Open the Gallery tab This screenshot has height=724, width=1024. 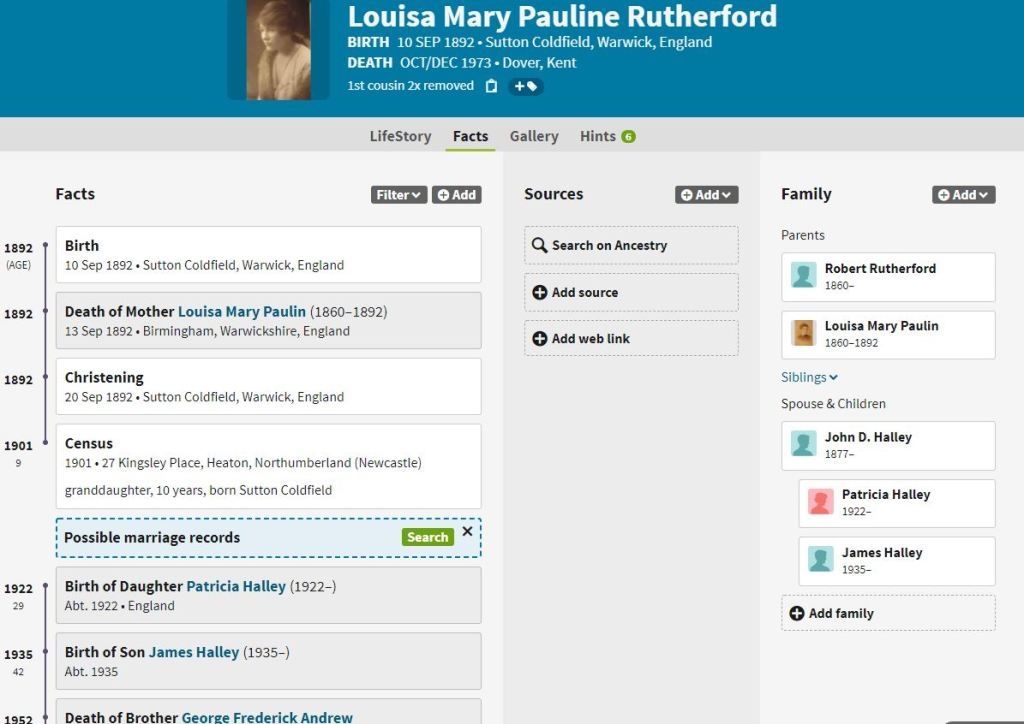pyautogui.click(x=534, y=136)
